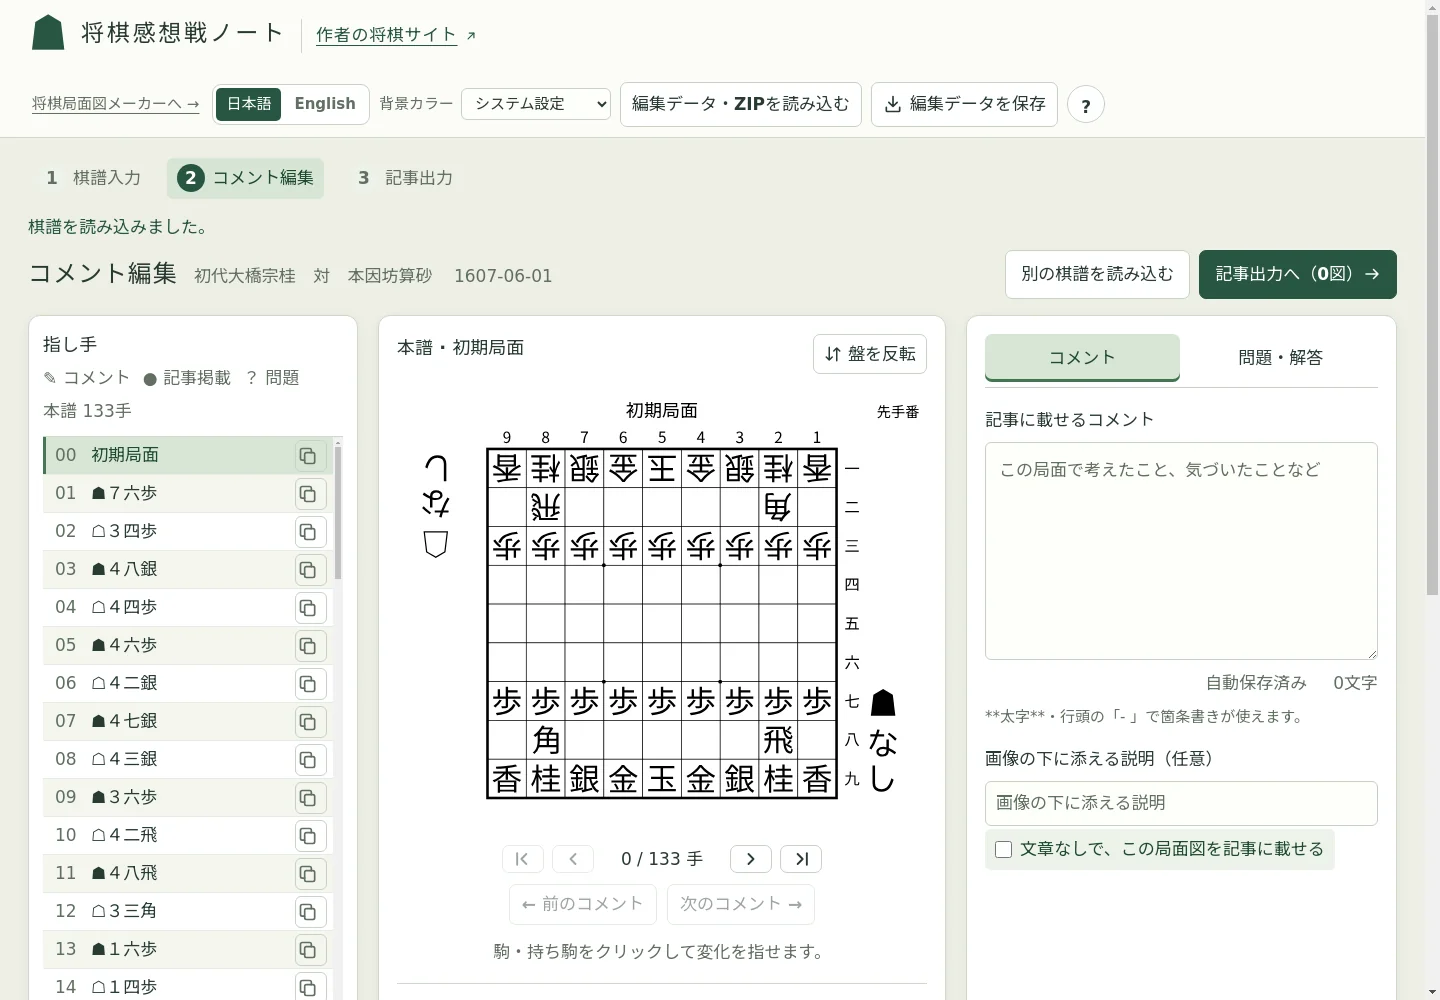This screenshot has width=1440, height=1000.
Task: Click 編集データを保存 button
Action: (965, 104)
